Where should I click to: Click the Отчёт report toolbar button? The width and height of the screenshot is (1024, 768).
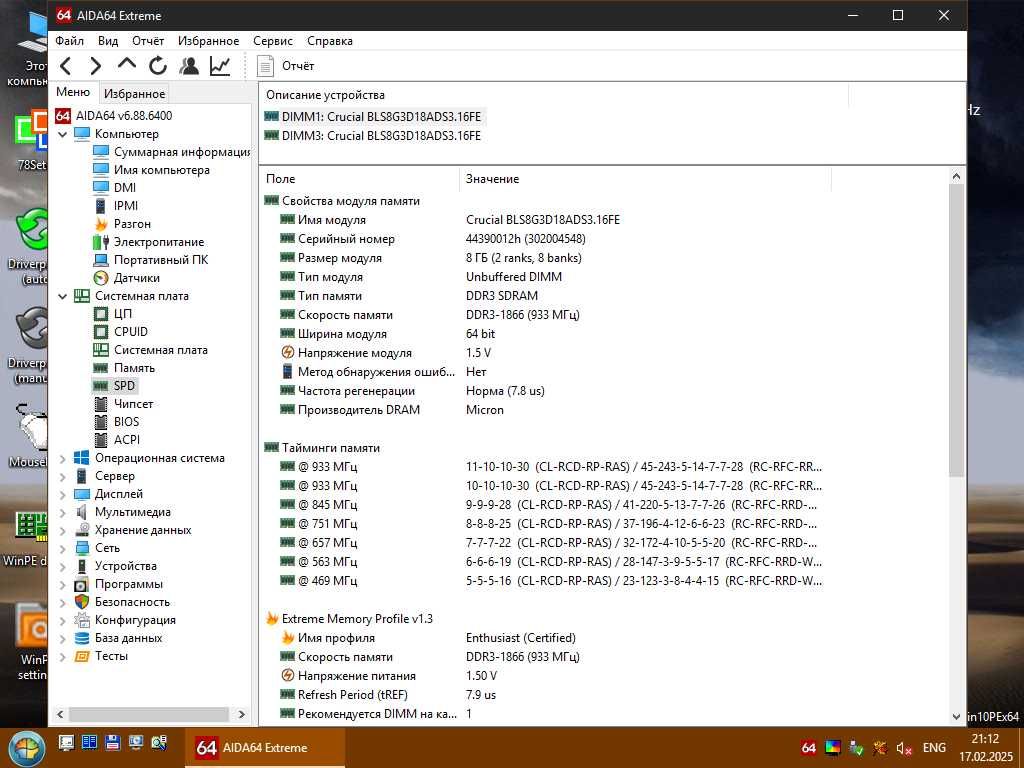[285, 66]
